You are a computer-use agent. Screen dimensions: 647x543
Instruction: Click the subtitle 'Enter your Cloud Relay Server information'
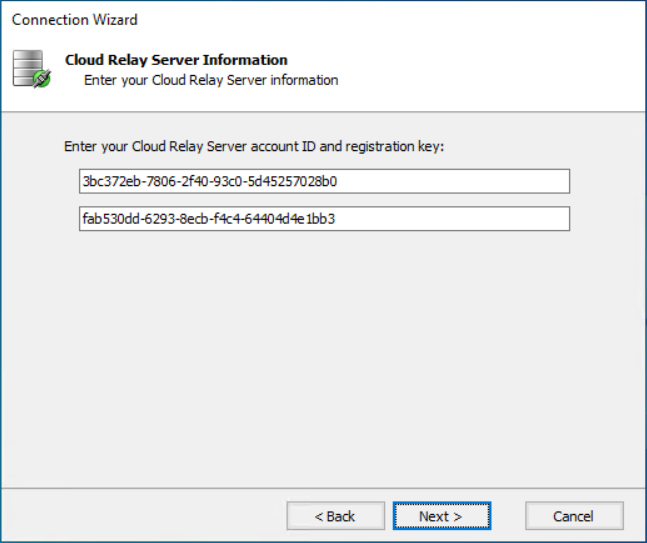(211, 80)
